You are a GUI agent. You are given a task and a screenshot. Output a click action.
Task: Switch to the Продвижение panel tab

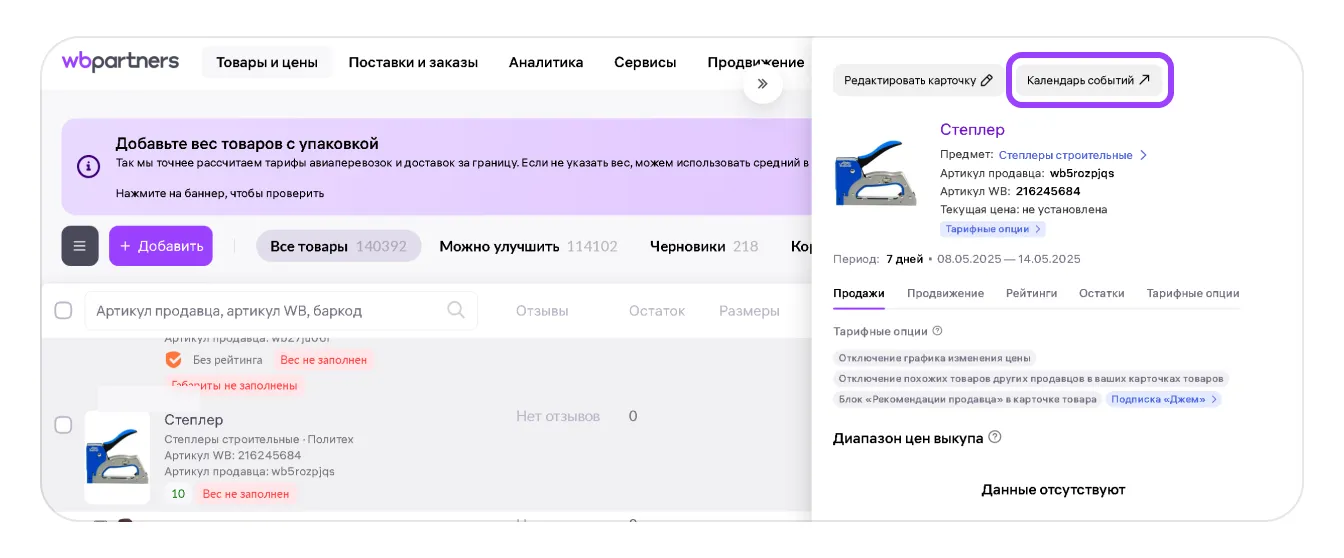[945, 293]
